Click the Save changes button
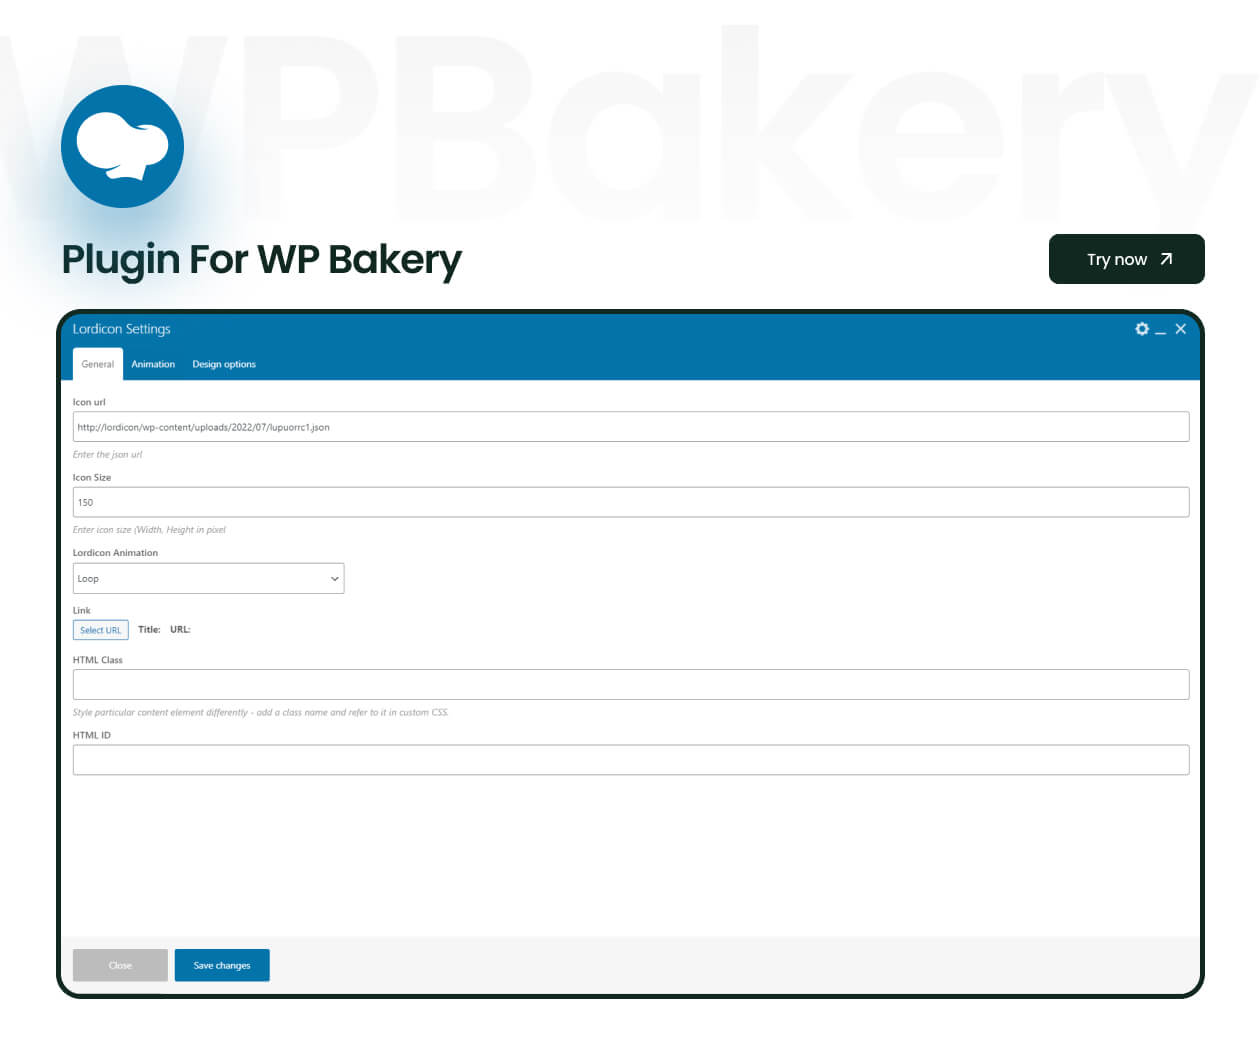This screenshot has width=1260, height=1049. tap(222, 965)
